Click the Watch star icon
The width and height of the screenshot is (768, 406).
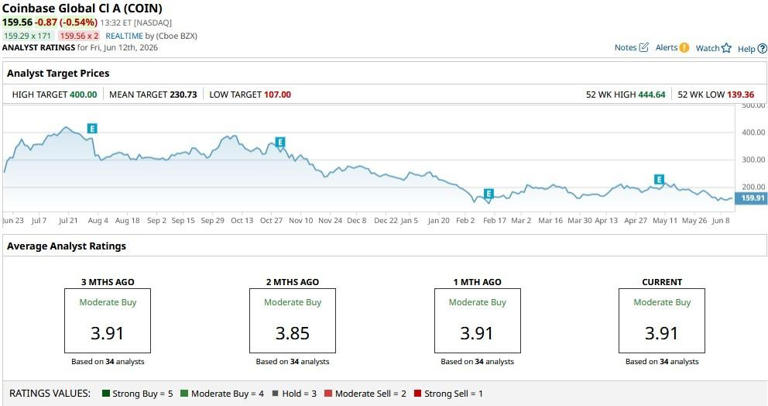[x=726, y=48]
